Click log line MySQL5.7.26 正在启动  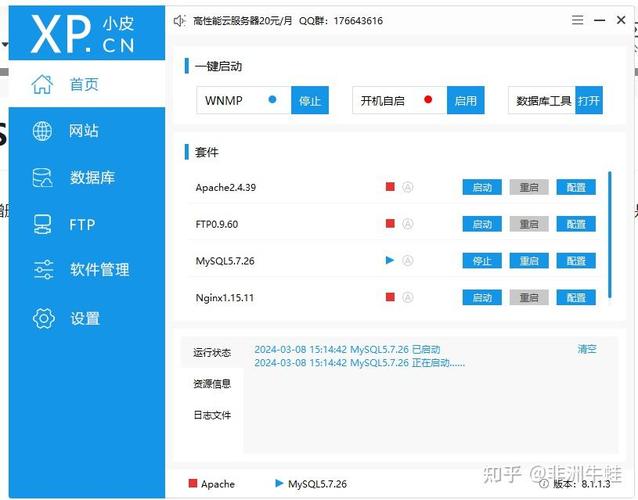click(x=360, y=362)
